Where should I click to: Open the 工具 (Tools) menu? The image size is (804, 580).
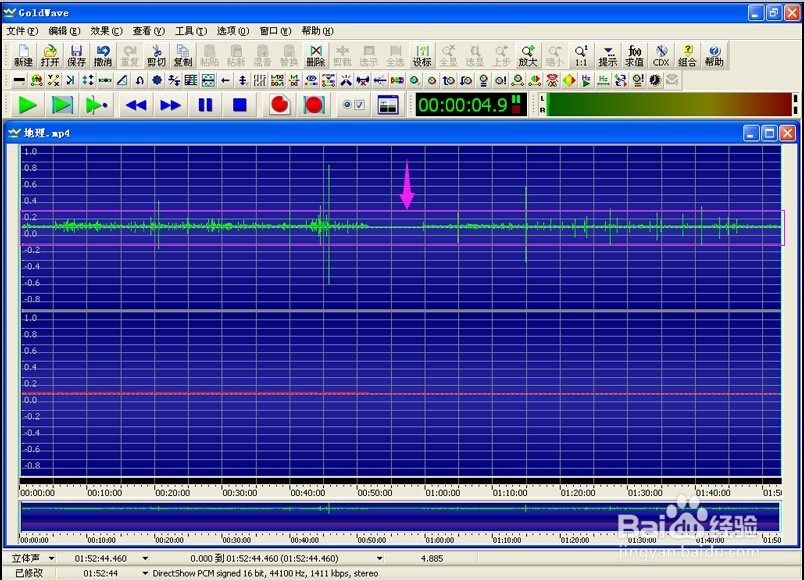point(191,31)
